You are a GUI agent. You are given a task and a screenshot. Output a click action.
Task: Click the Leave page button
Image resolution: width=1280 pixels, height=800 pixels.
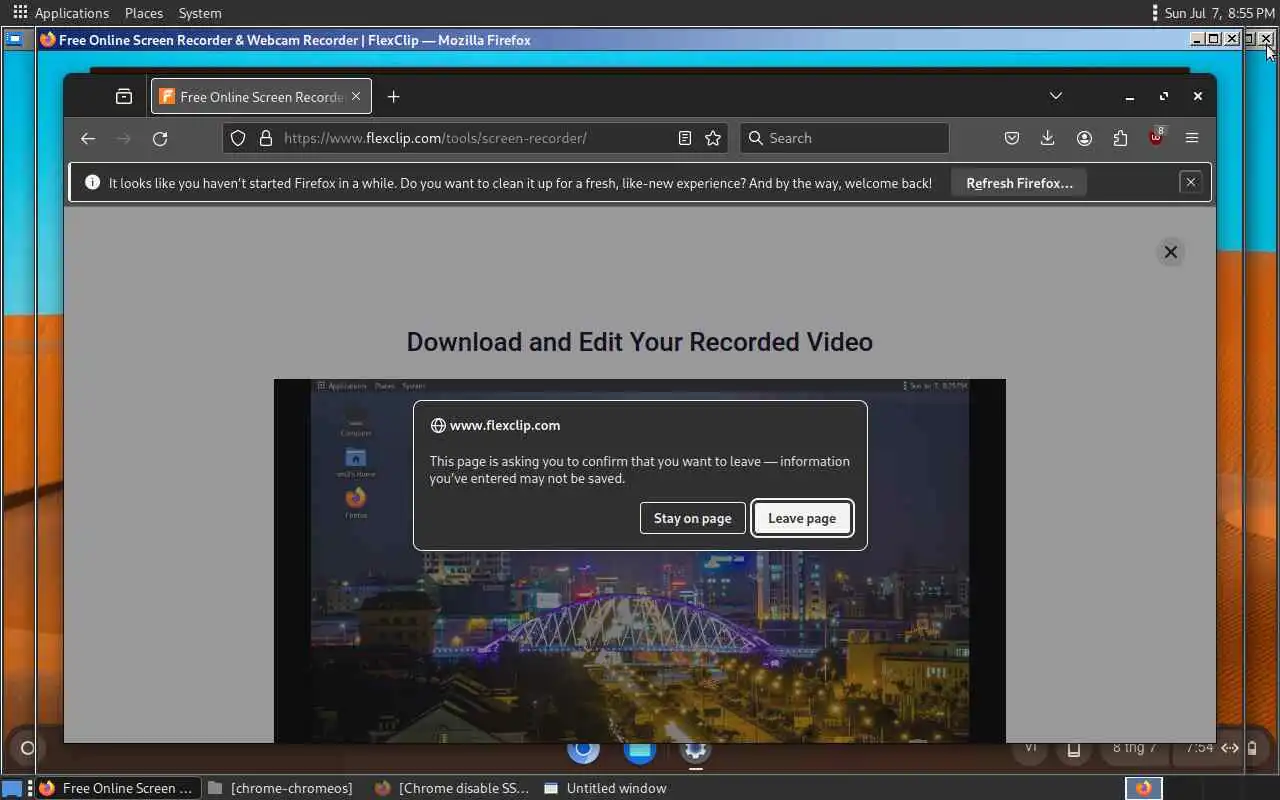tap(802, 518)
